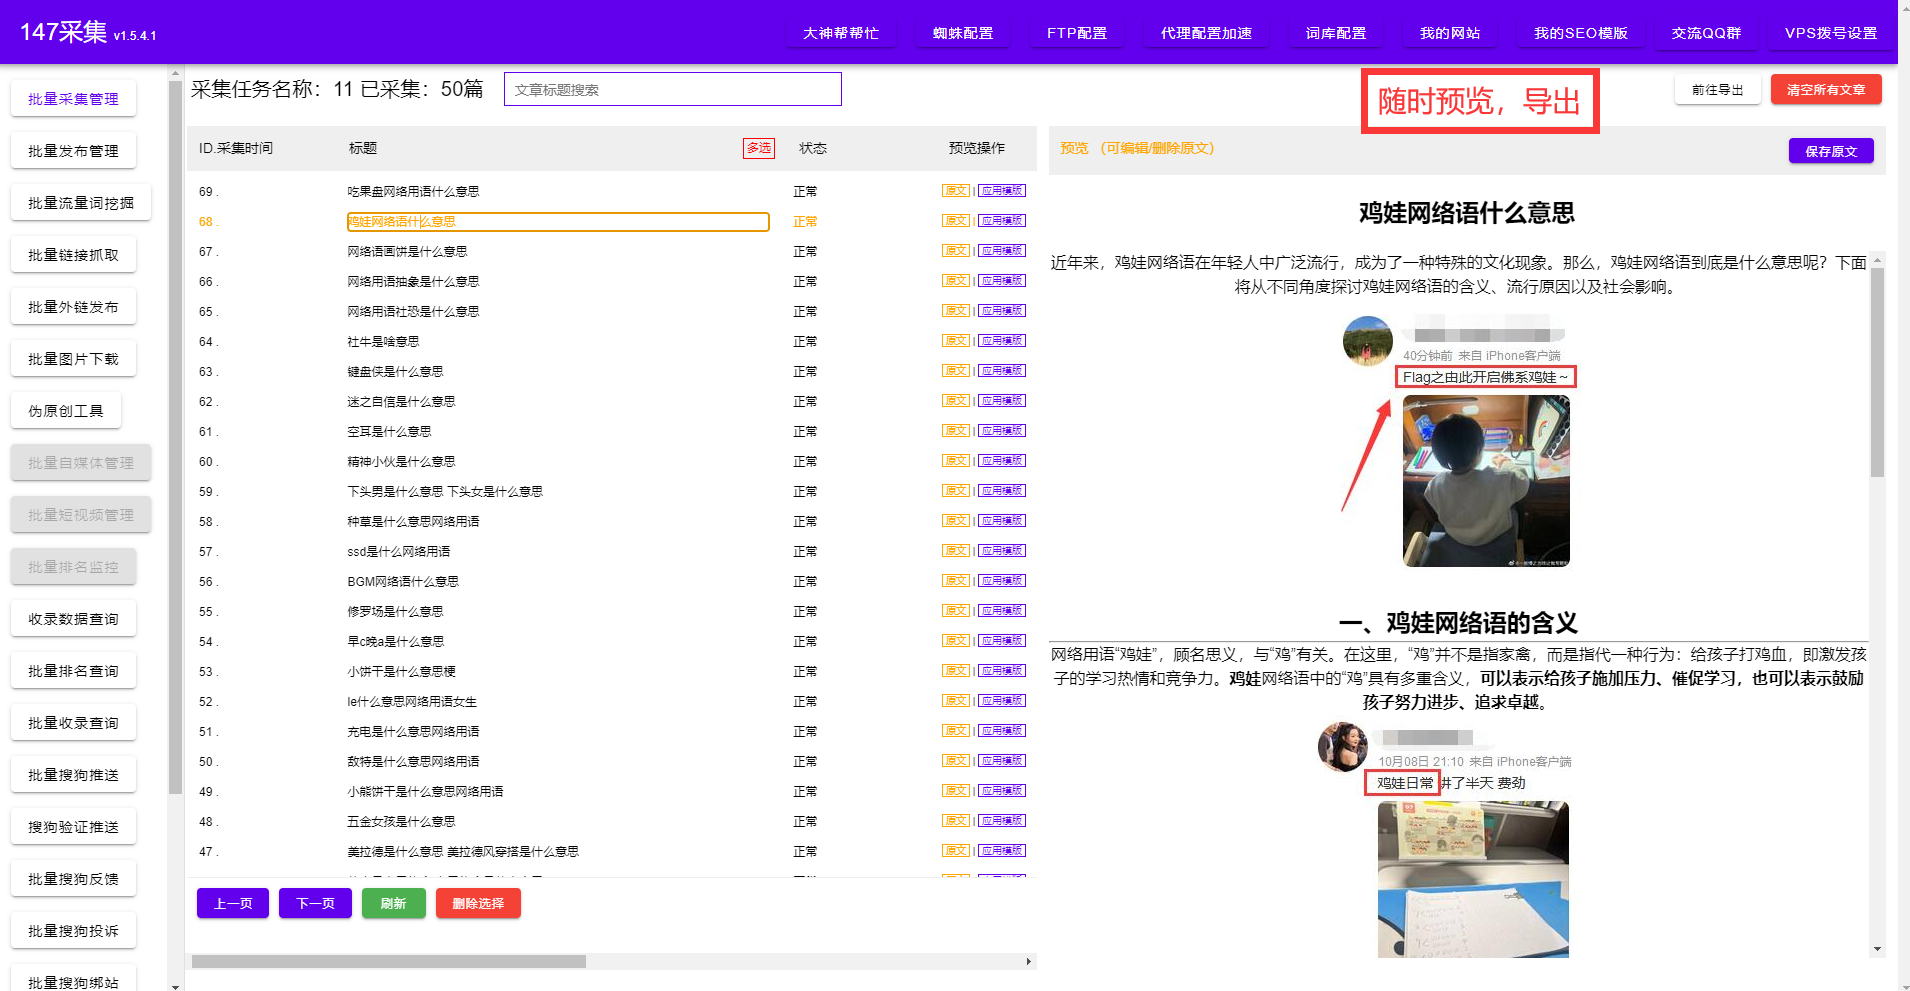Viewport: 1910px width, 991px height.
Task: Open 批量排名查询 in the sidebar
Action: (x=73, y=671)
